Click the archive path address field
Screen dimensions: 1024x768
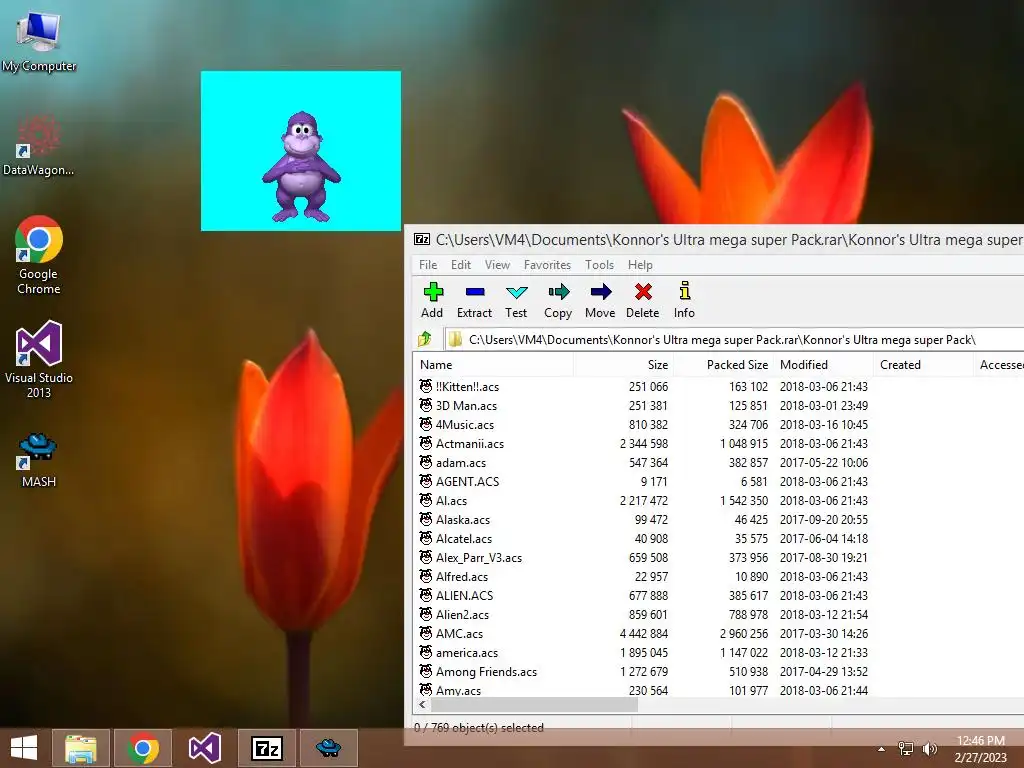click(x=735, y=340)
